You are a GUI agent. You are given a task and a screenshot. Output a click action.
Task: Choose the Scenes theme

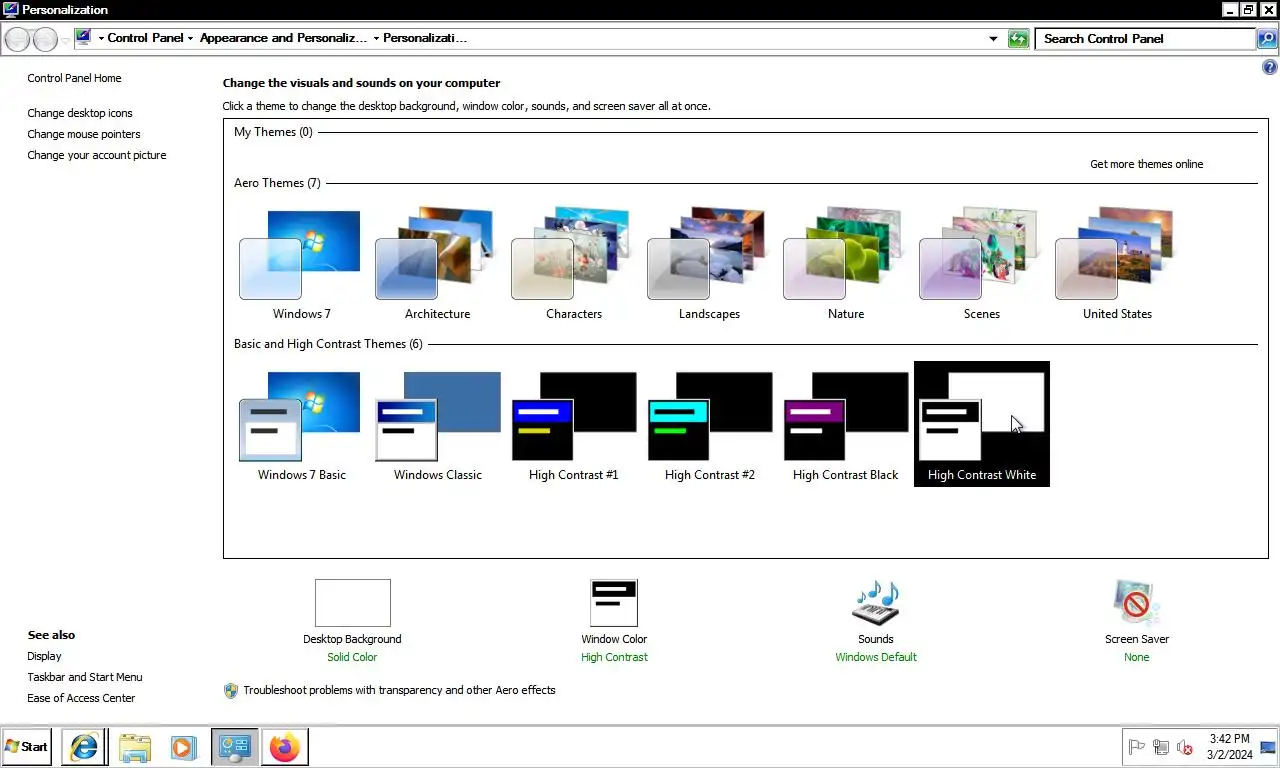coord(981,264)
